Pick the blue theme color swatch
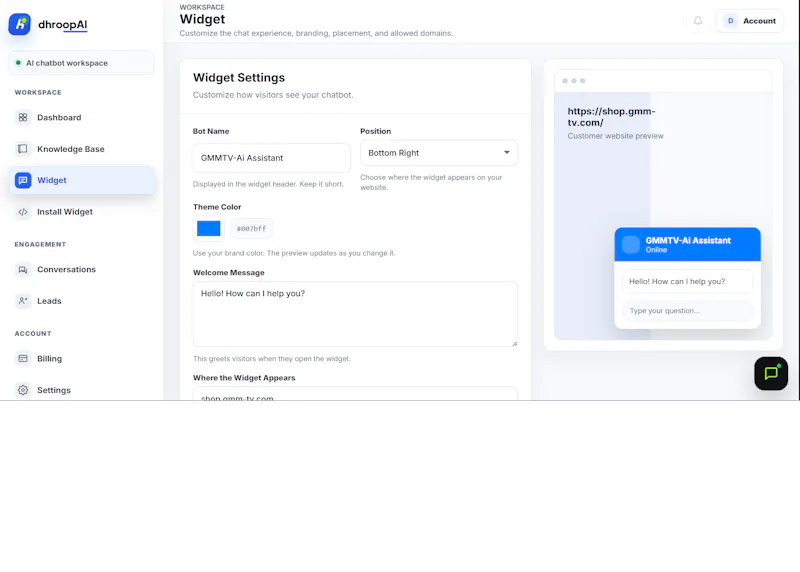This screenshot has width=800, height=572. coord(209,228)
